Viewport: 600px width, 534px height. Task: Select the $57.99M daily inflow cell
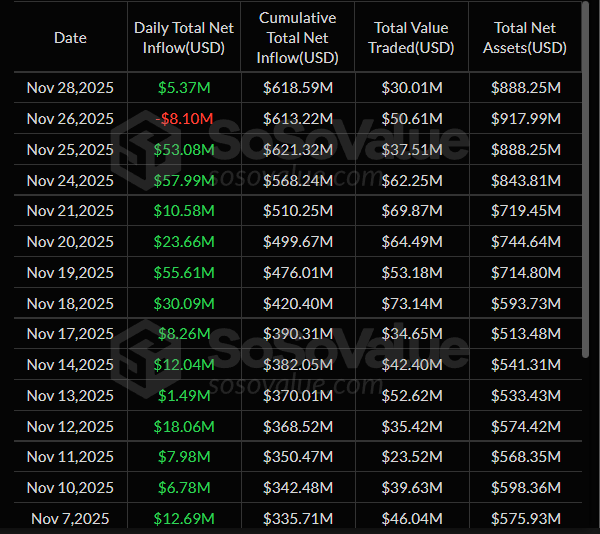[x=185, y=181]
